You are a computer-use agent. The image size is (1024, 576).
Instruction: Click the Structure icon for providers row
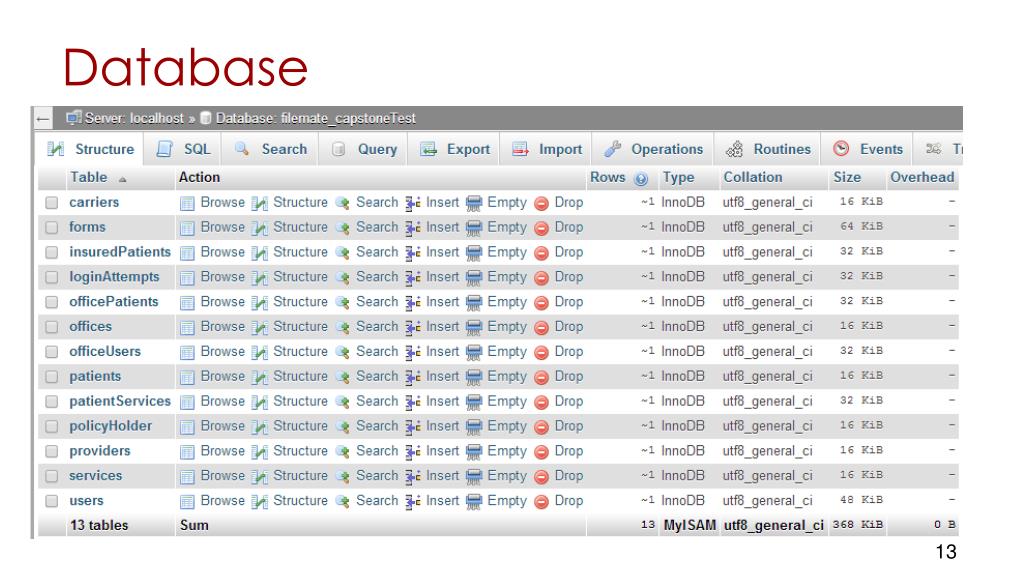coord(259,451)
